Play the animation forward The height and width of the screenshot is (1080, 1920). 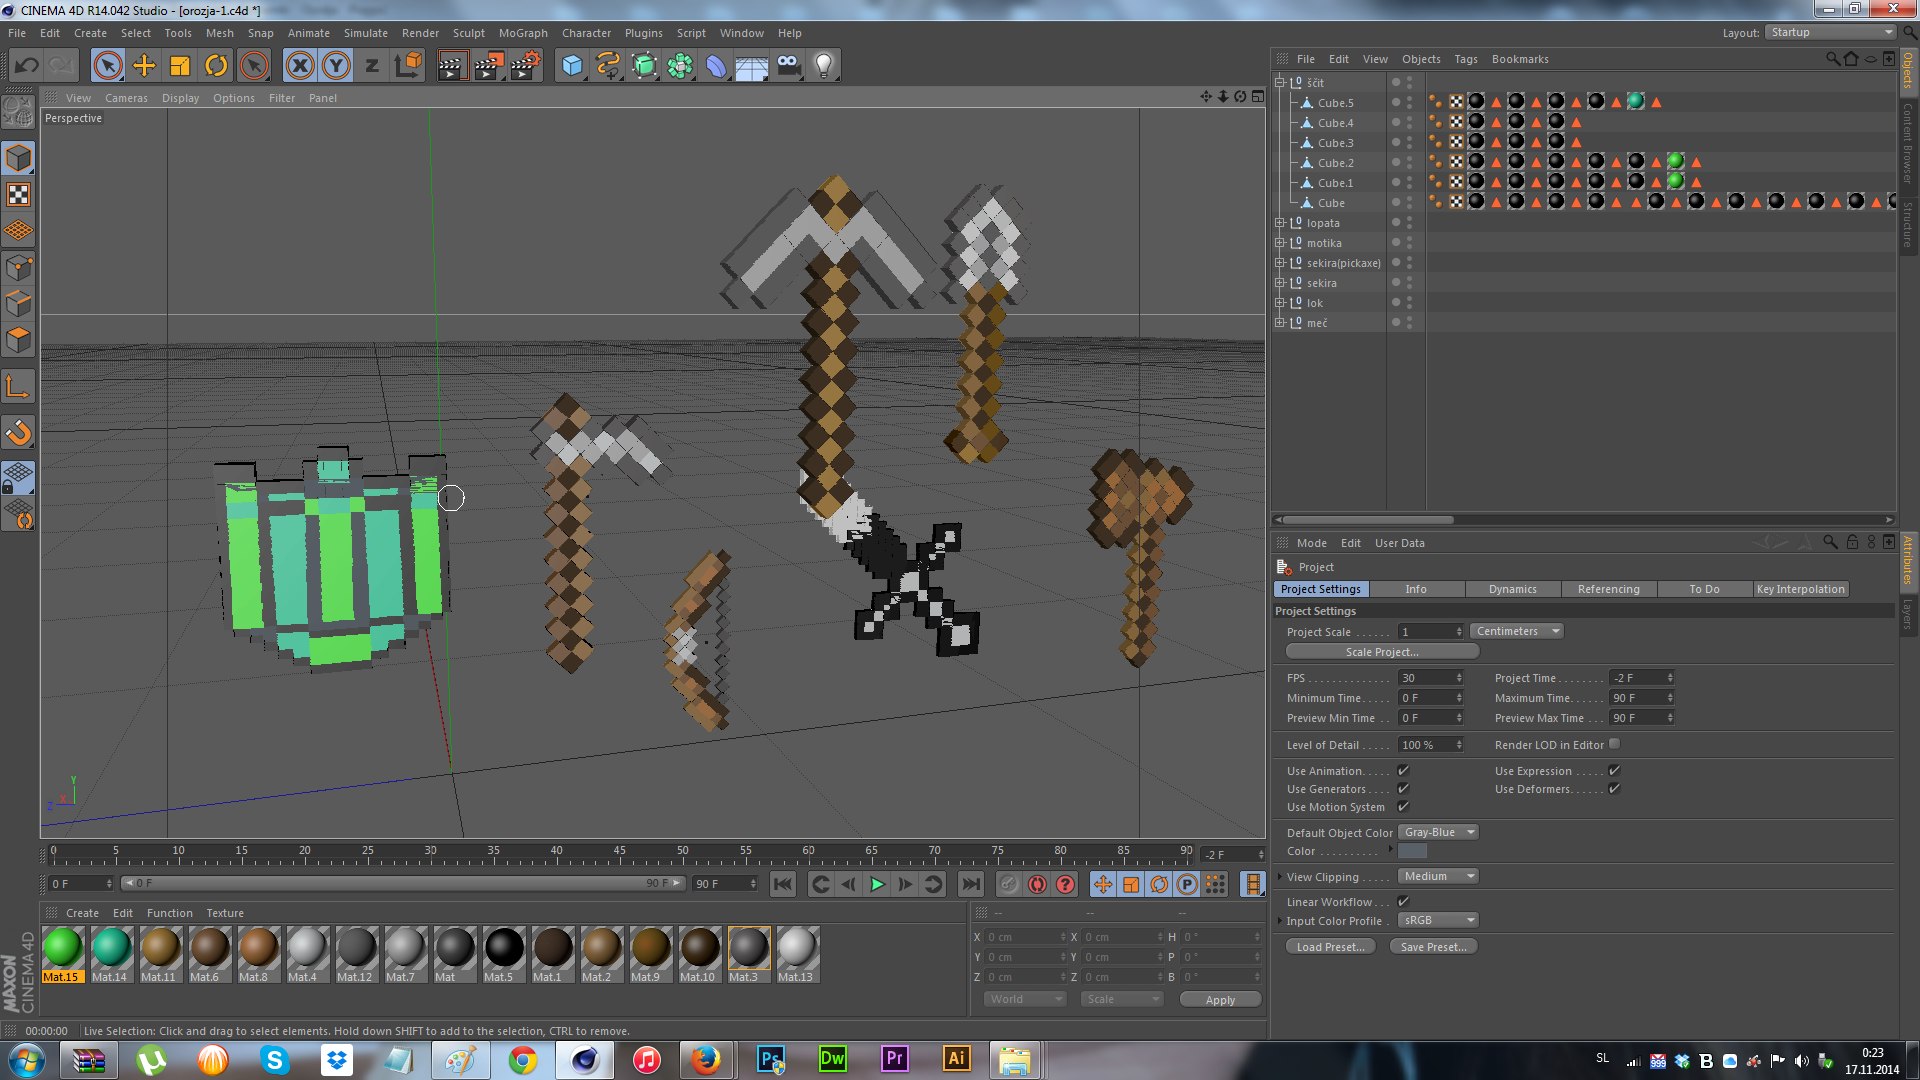(x=877, y=884)
